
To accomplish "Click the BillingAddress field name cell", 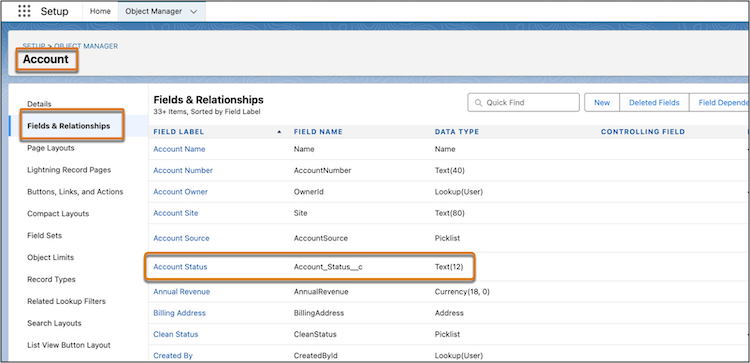I will pos(319,313).
